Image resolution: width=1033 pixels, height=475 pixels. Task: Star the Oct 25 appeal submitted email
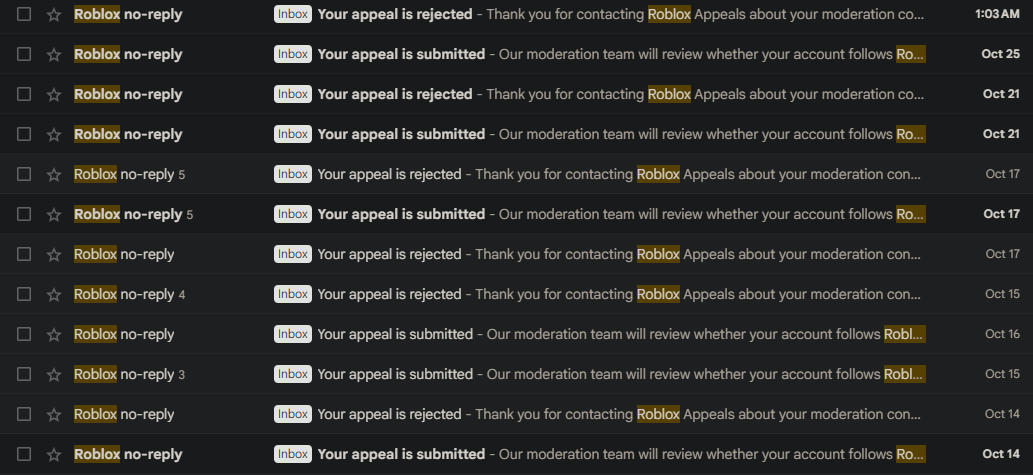click(54, 55)
